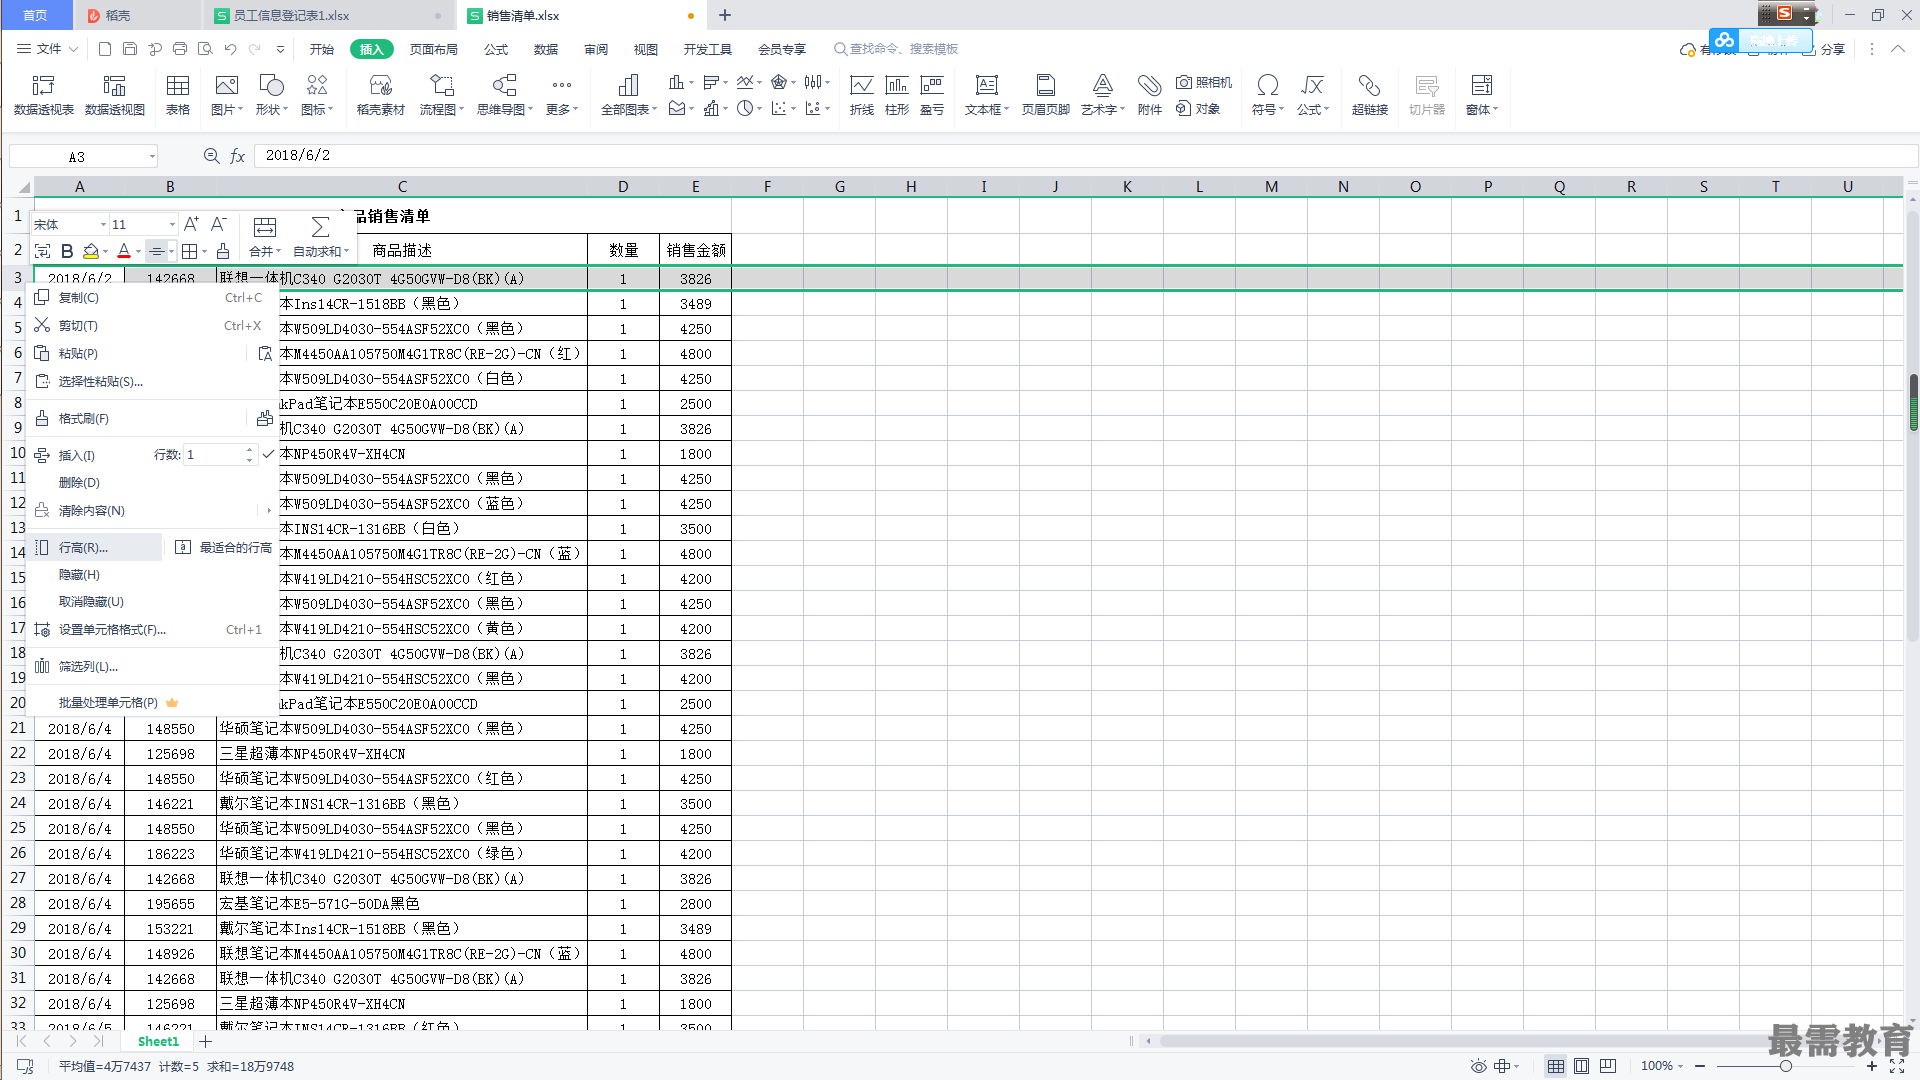1920x1080 pixels.
Task: Click the fx insert function button
Action: (x=237, y=156)
